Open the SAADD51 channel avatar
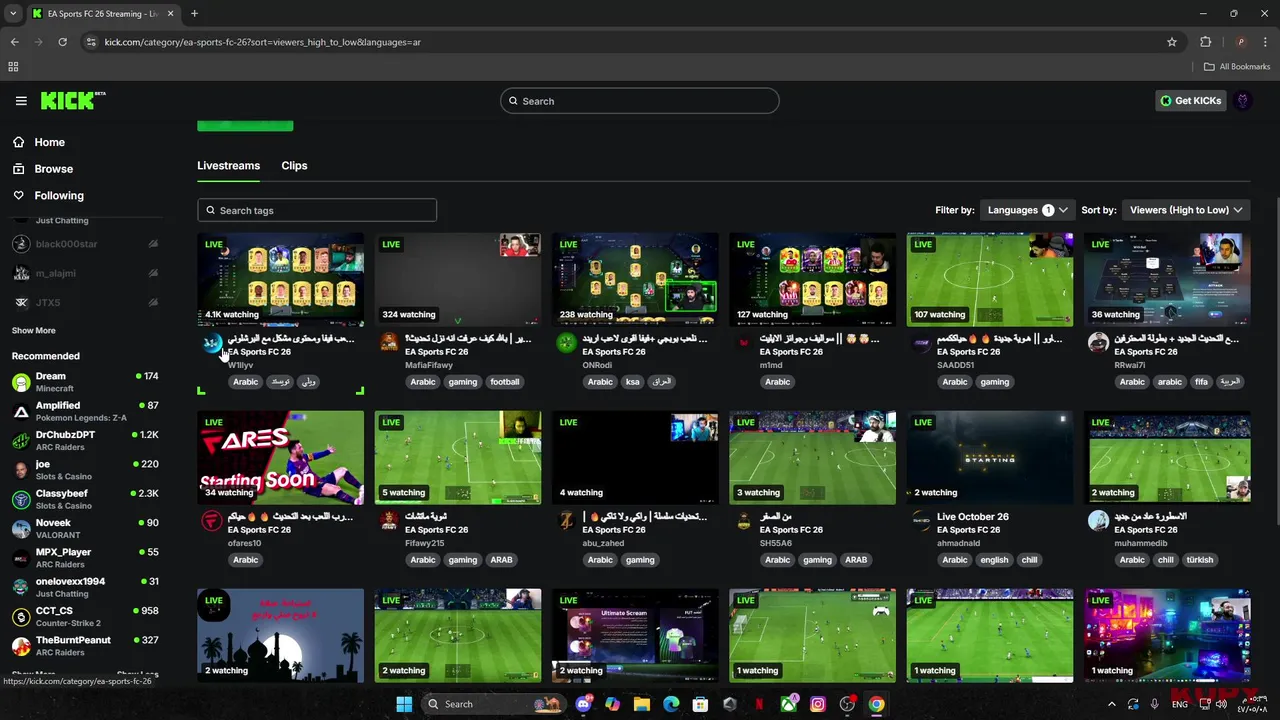Image resolution: width=1280 pixels, height=720 pixels. 921,343
